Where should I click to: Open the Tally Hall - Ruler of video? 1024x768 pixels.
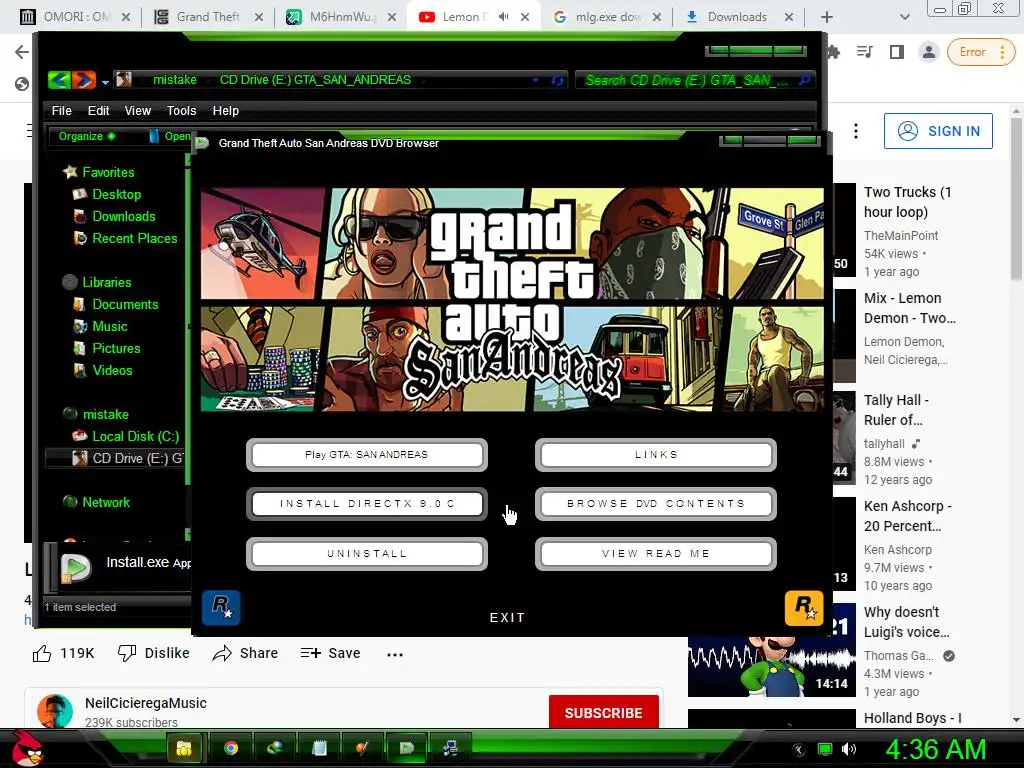tap(895, 409)
